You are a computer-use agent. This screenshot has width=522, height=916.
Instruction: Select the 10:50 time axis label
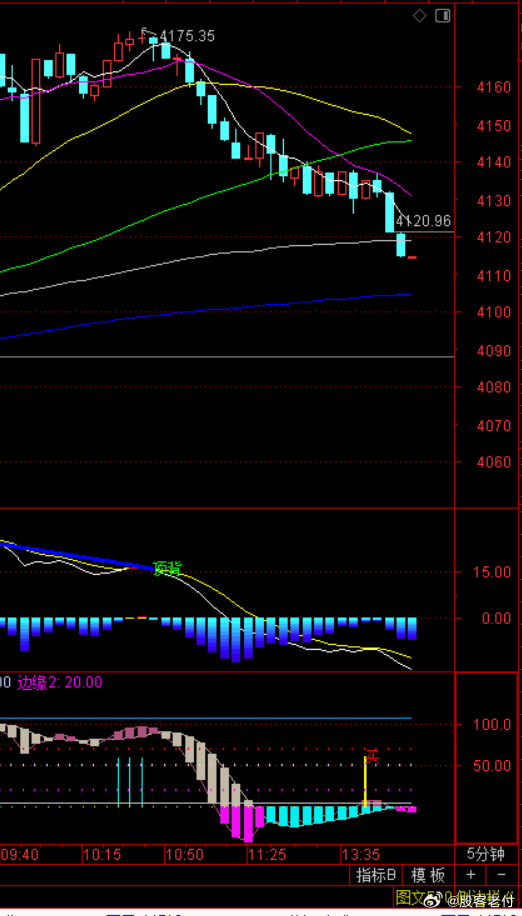click(184, 855)
